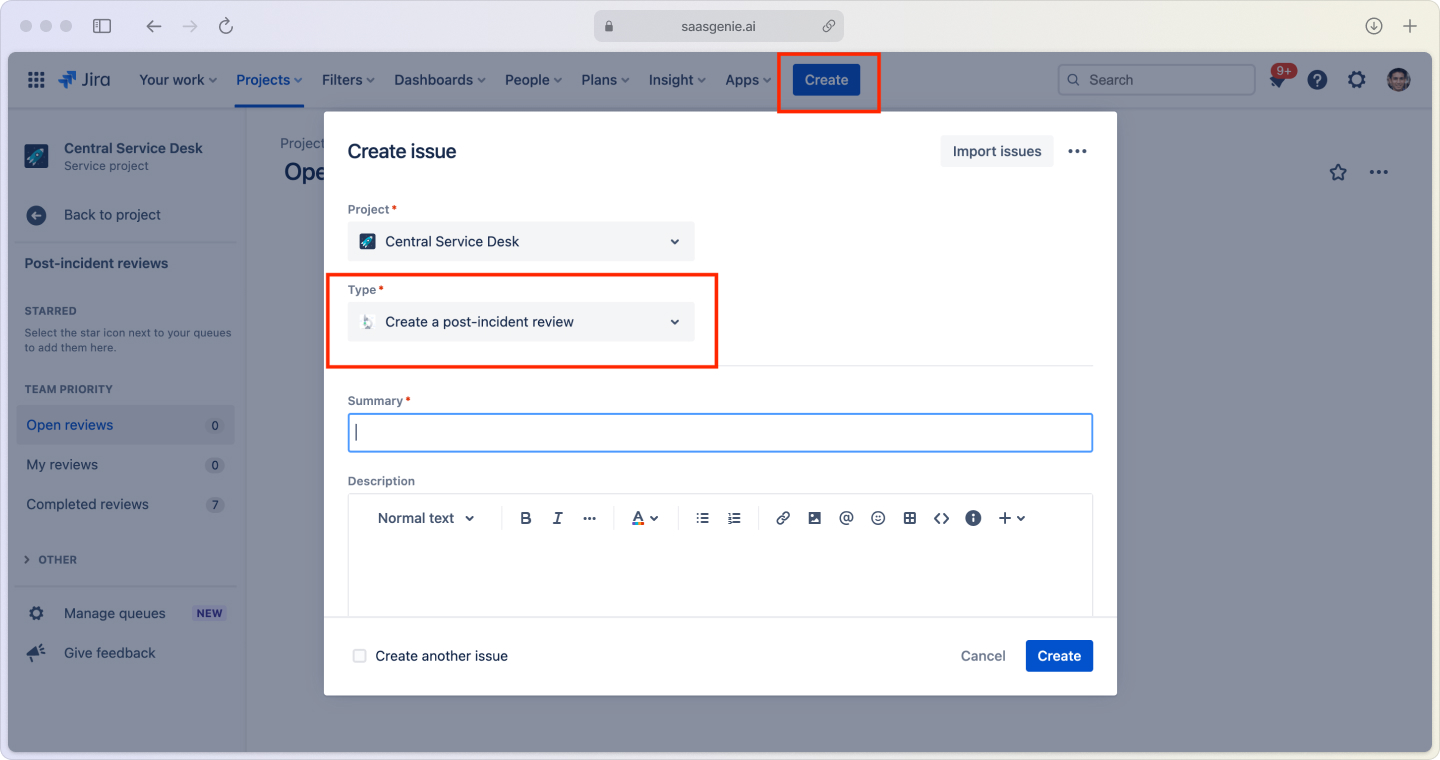Open Apps menu
Screen dimensions: 1440x760
pos(748,80)
